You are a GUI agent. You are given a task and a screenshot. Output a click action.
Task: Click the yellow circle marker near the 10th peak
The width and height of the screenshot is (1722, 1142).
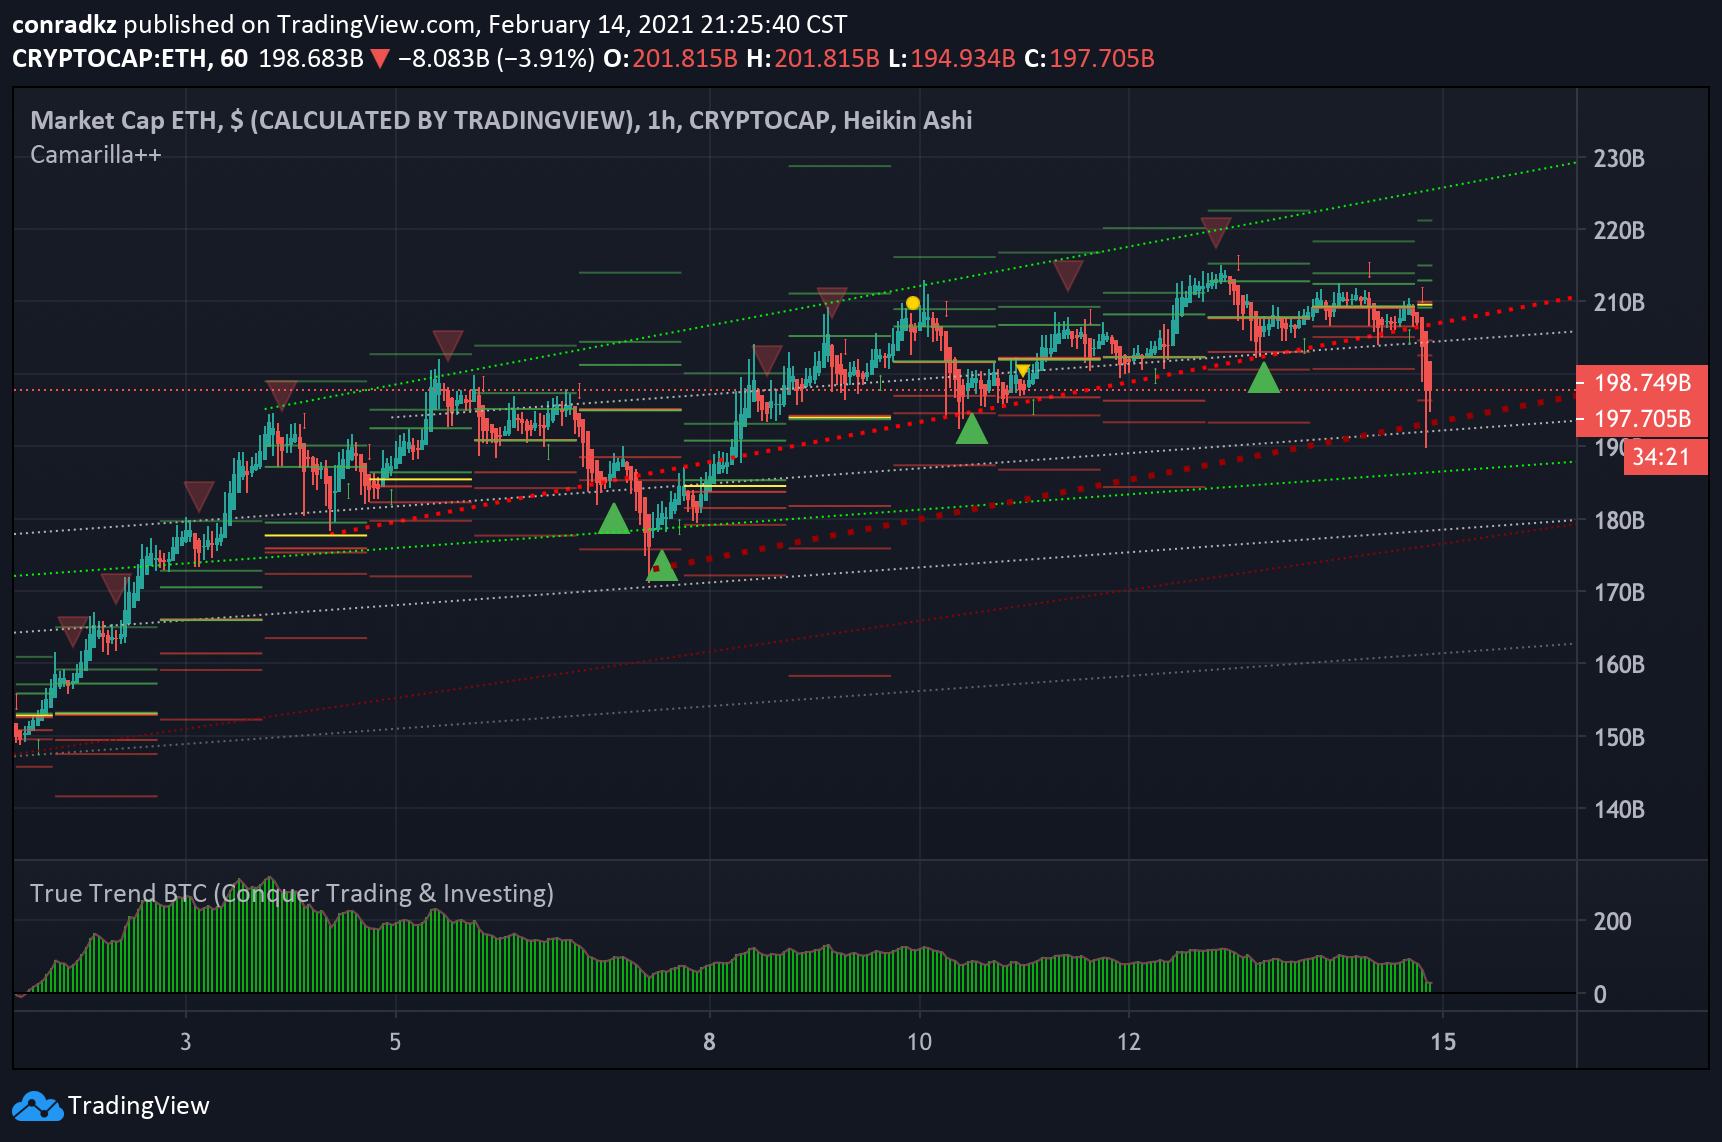[912, 303]
